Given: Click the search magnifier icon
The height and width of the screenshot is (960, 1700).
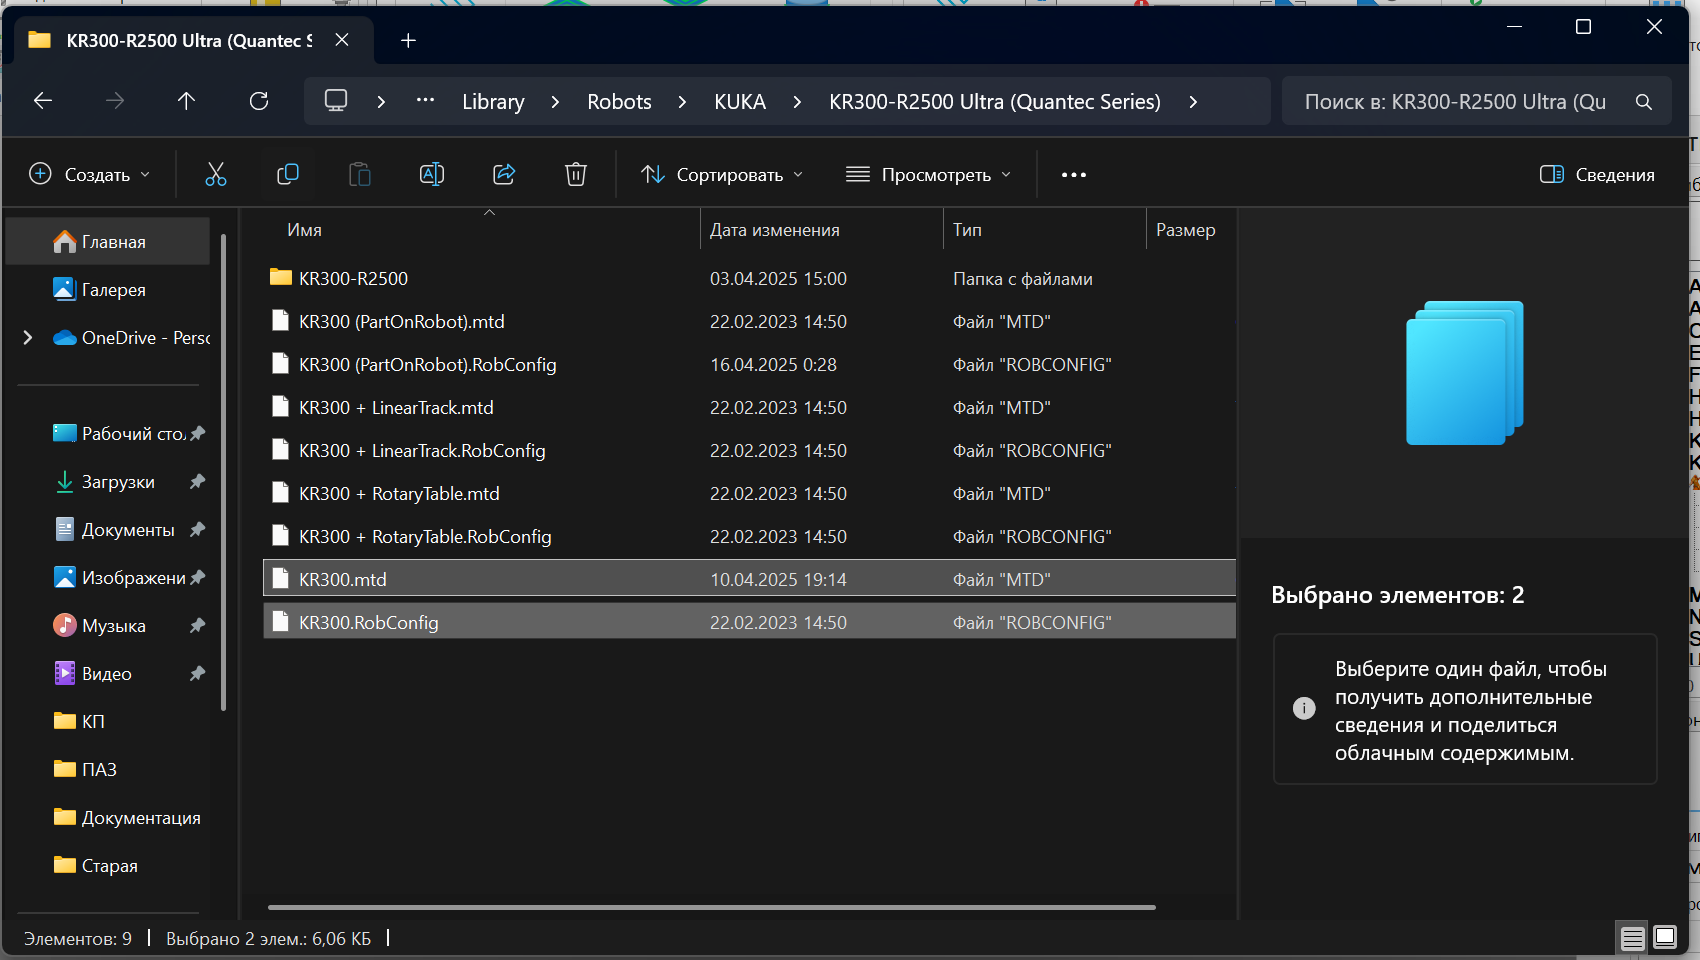Looking at the screenshot, I should 1643,102.
